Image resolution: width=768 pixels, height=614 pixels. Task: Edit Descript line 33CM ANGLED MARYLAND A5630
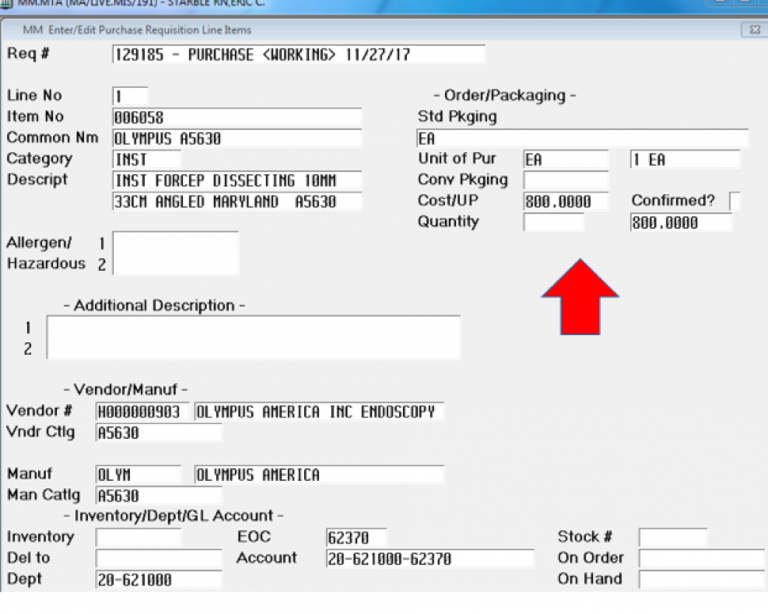[x=237, y=202]
